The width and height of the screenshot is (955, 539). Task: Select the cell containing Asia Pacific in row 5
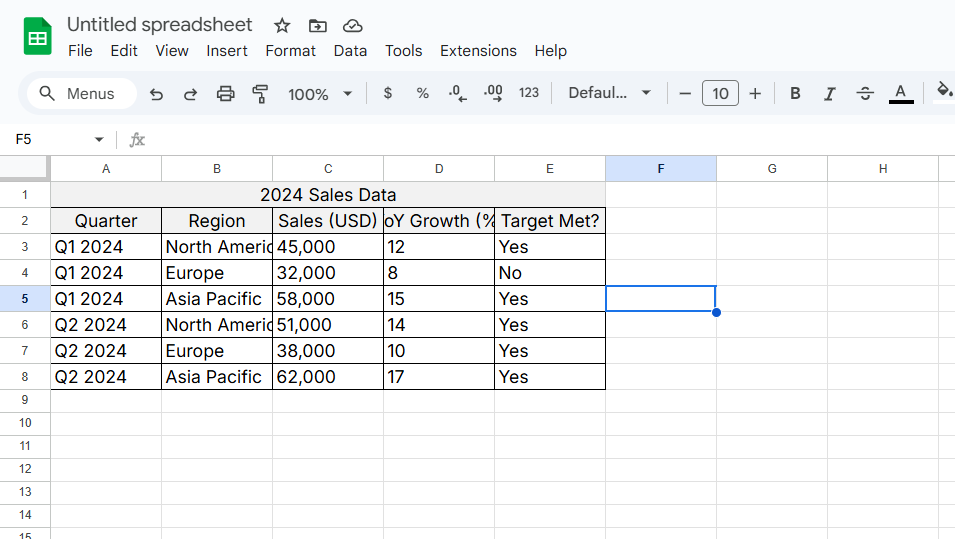pyautogui.click(x=216, y=299)
